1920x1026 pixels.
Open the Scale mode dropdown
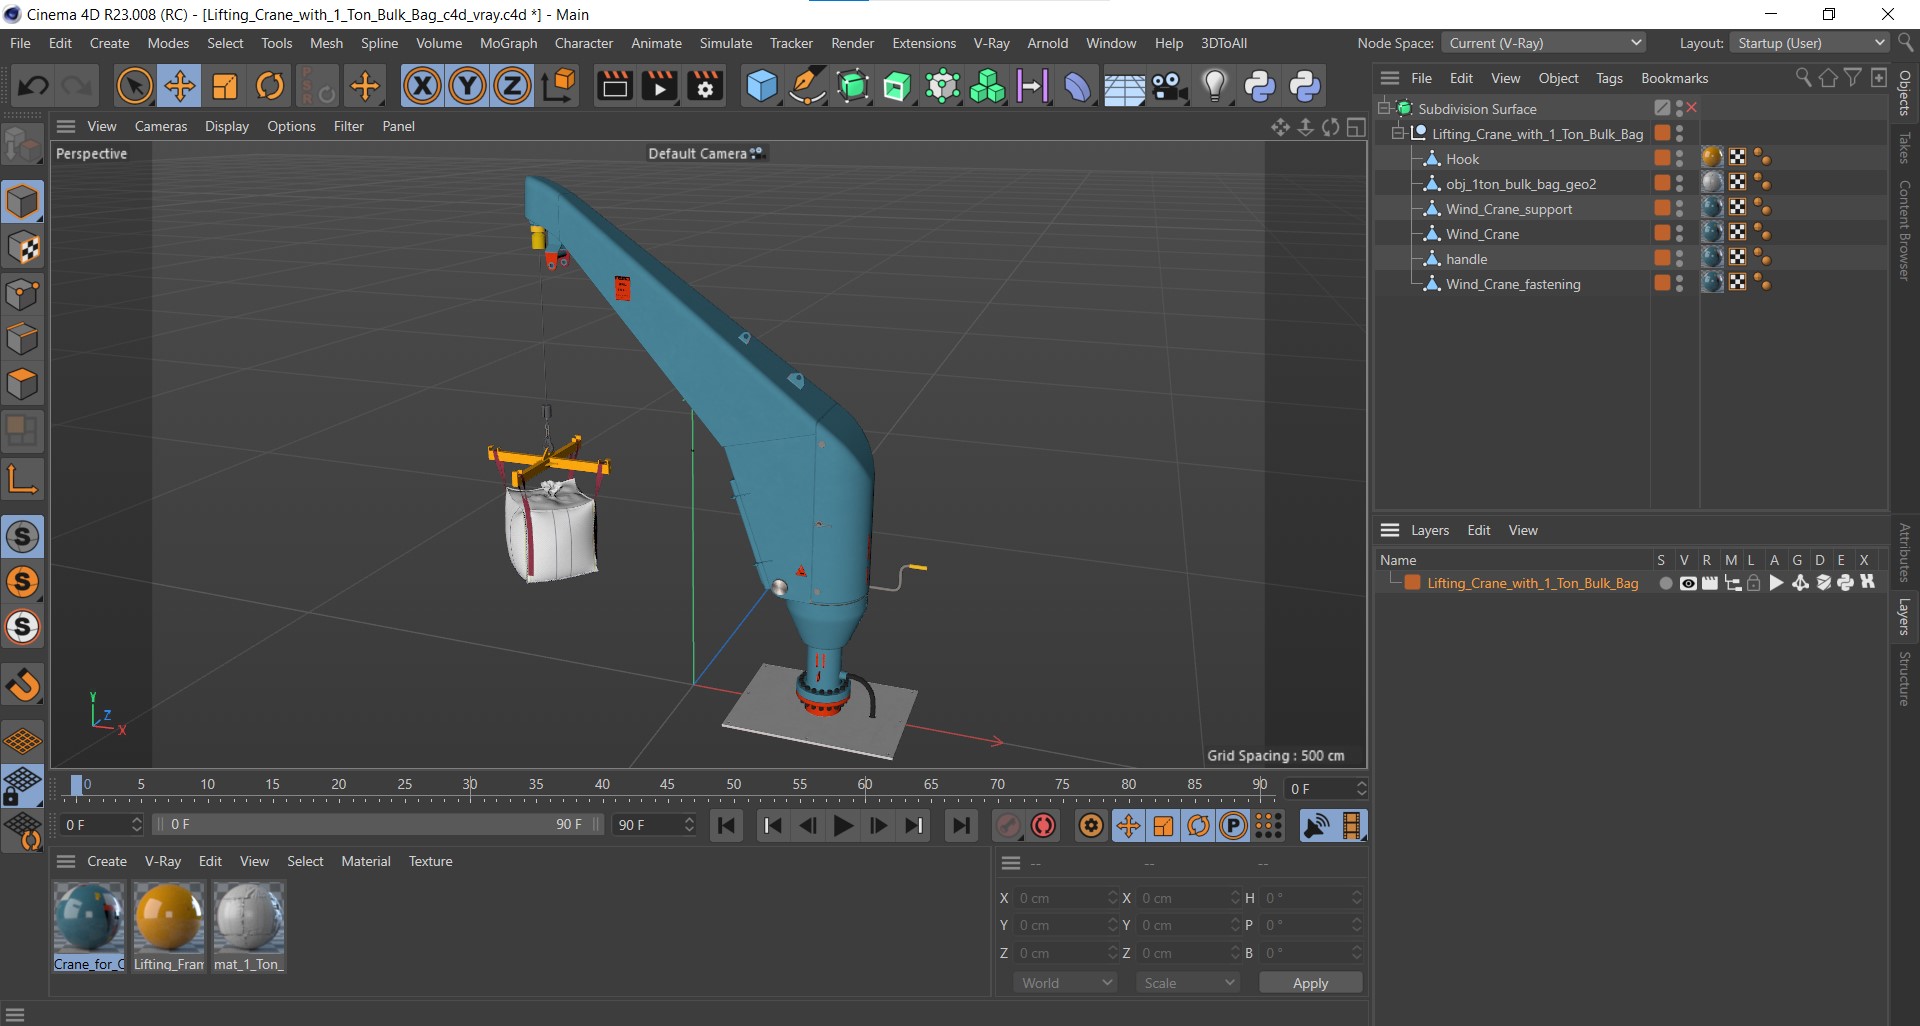click(x=1188, y=983)
